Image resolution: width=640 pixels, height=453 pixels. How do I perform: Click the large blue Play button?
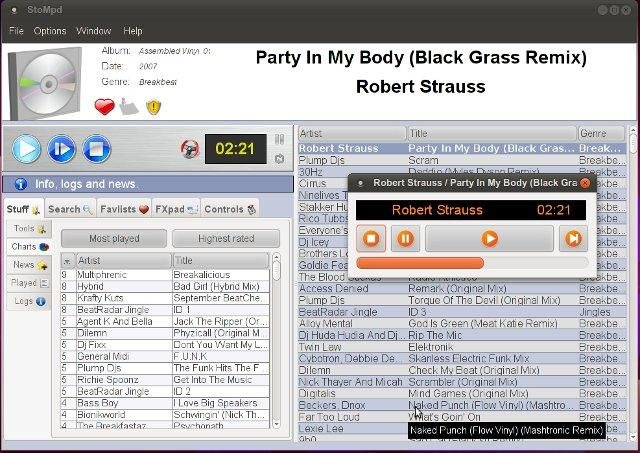point(26,149)
